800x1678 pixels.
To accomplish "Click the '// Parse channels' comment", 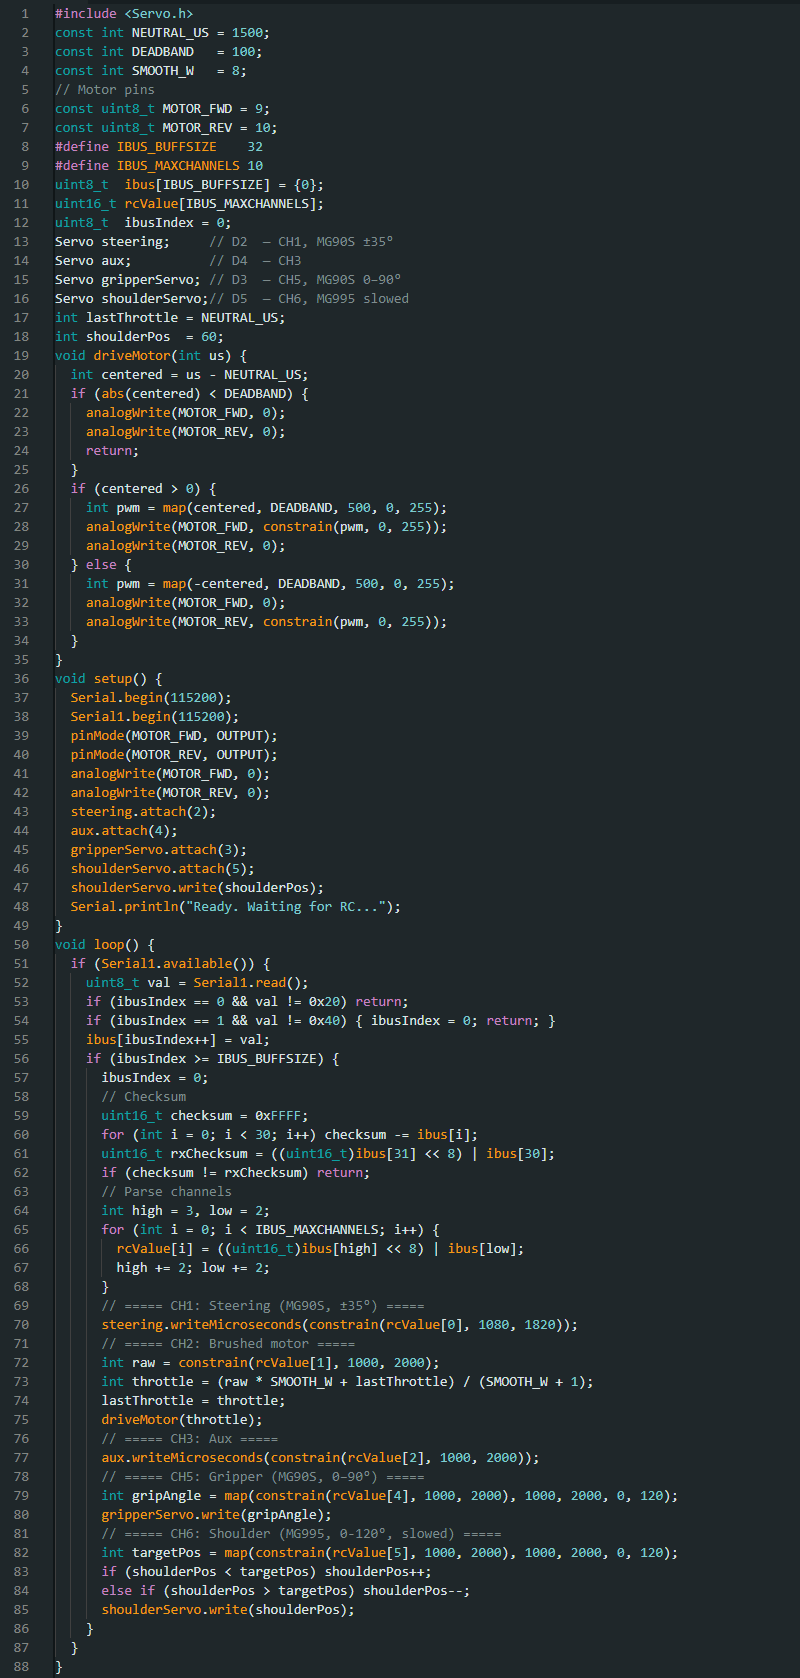I will click(x=166, y=1192).
